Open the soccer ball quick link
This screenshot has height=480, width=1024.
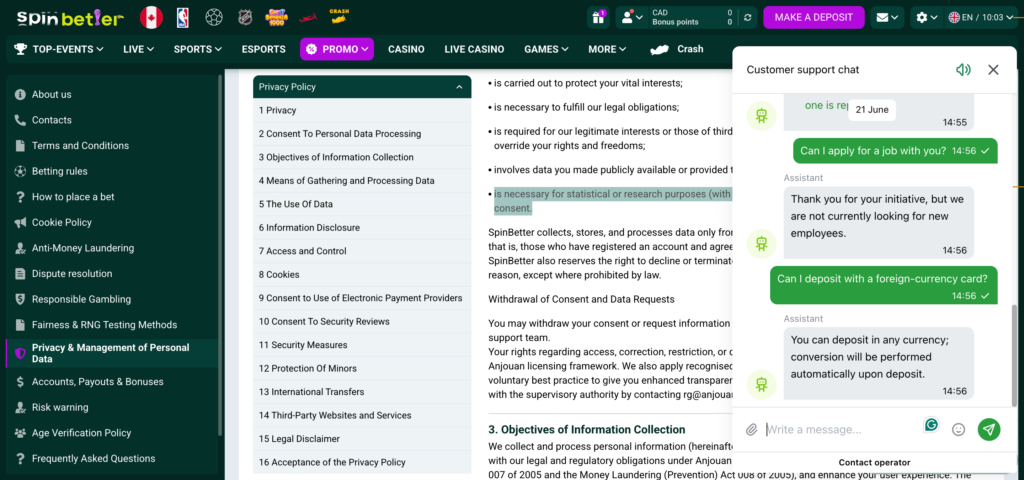pos(214,18)
